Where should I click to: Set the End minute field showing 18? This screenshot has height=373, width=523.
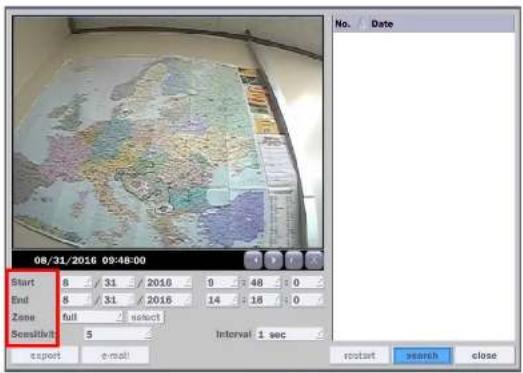click(265, 300)
